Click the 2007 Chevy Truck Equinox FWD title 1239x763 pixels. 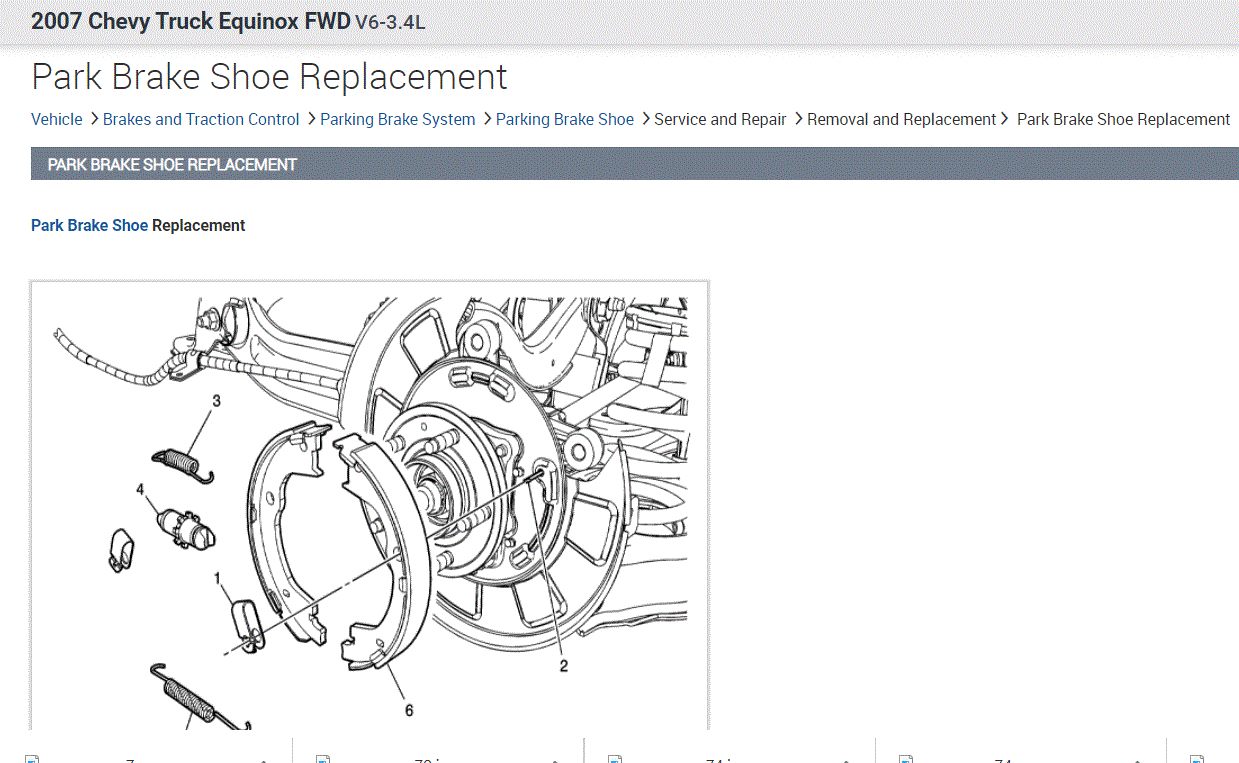pos(190,21)
